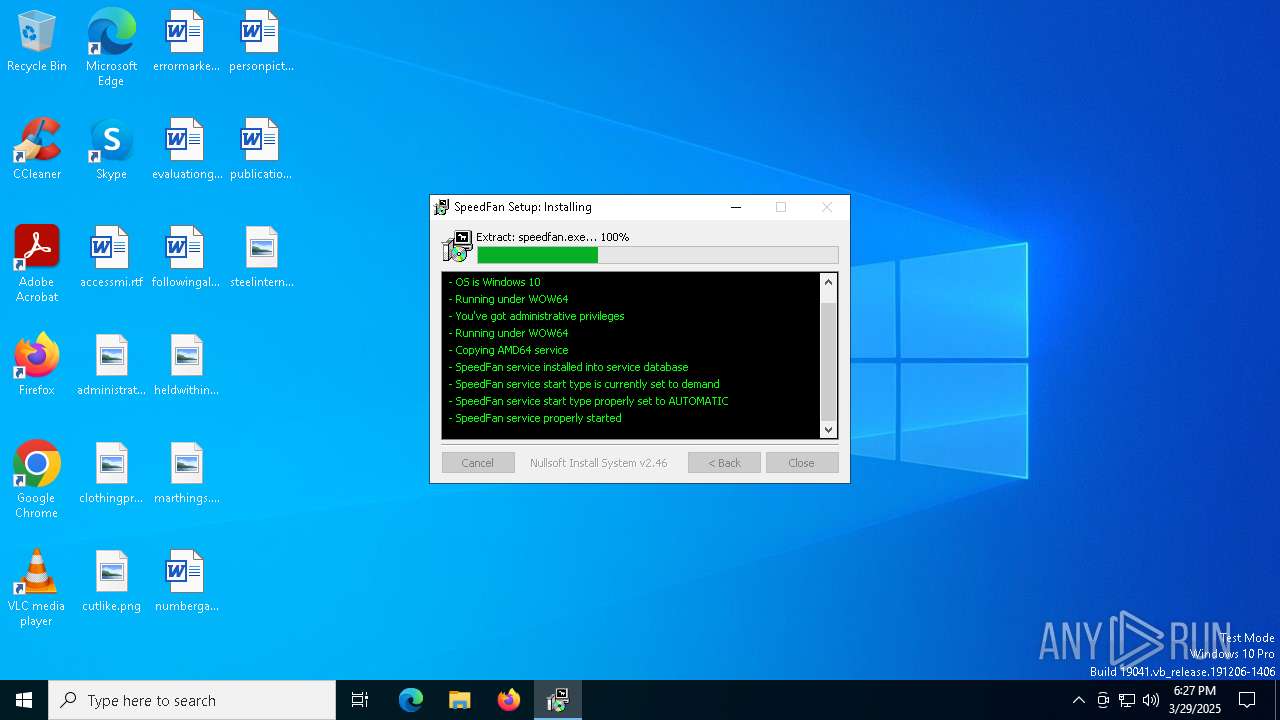Click the Type here to search box

pyautogui.click(x=192, y=700)
